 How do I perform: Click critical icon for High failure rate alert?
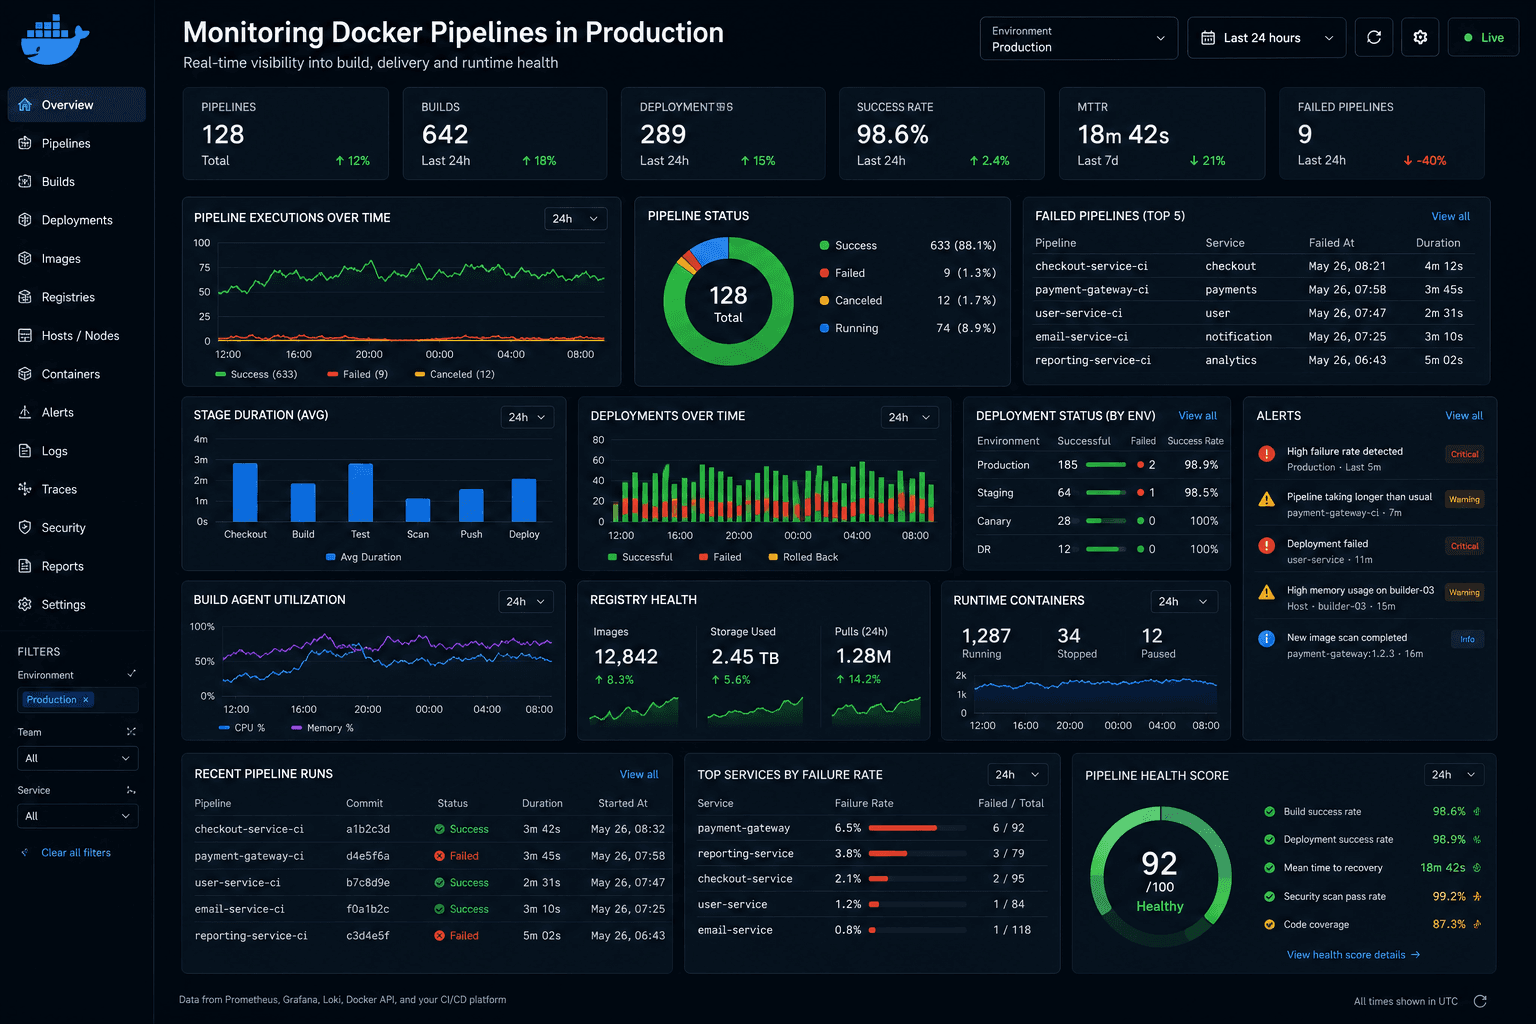(x=1266, y=454)
